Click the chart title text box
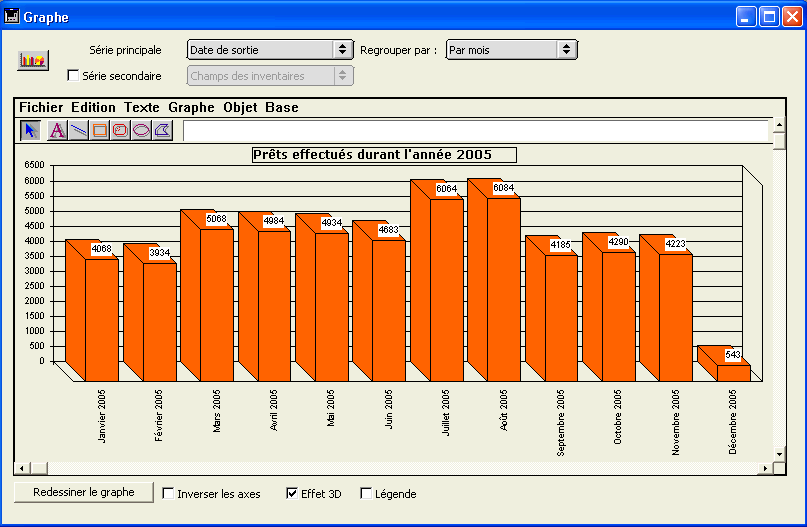The image size is (807, 527). click(x=384, y=155)
